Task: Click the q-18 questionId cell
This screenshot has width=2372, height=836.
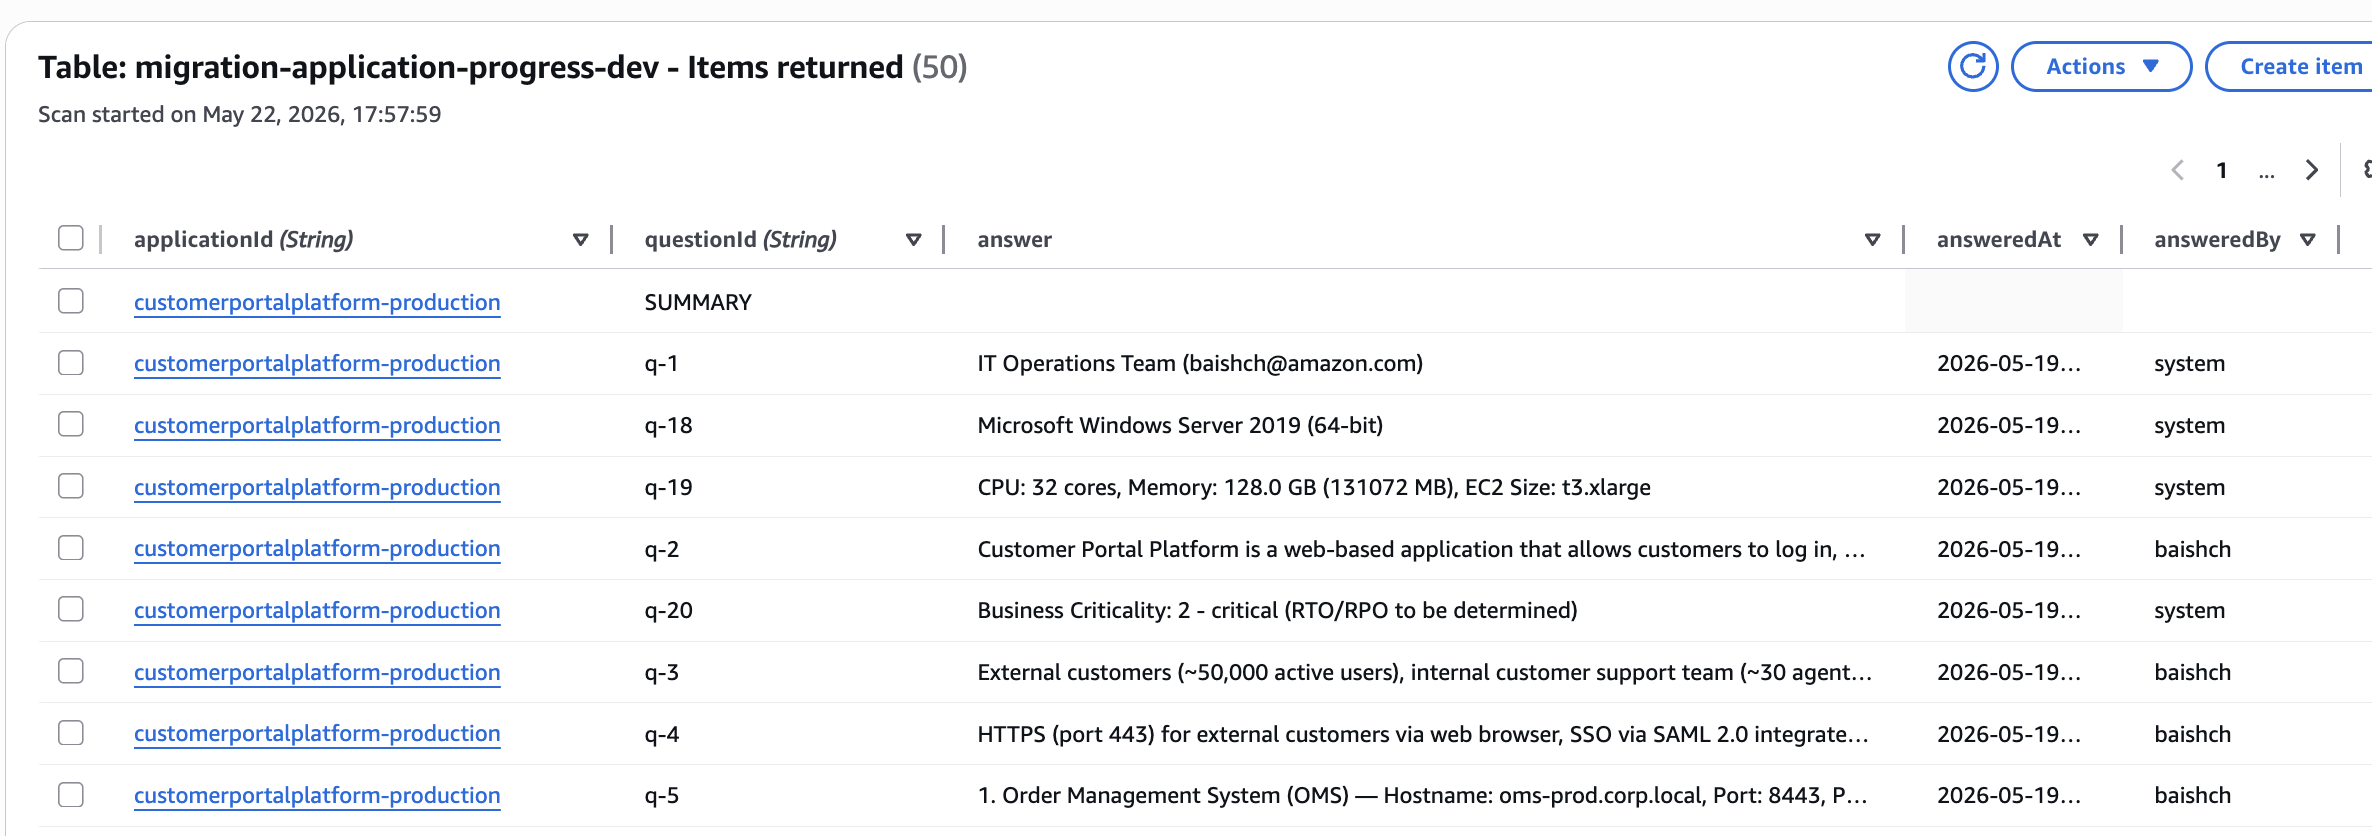Action: coord(668,425)
